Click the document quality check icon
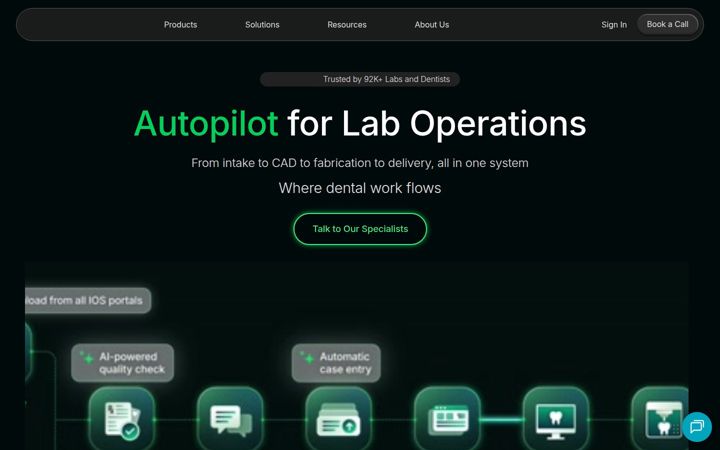 point(122,419)
